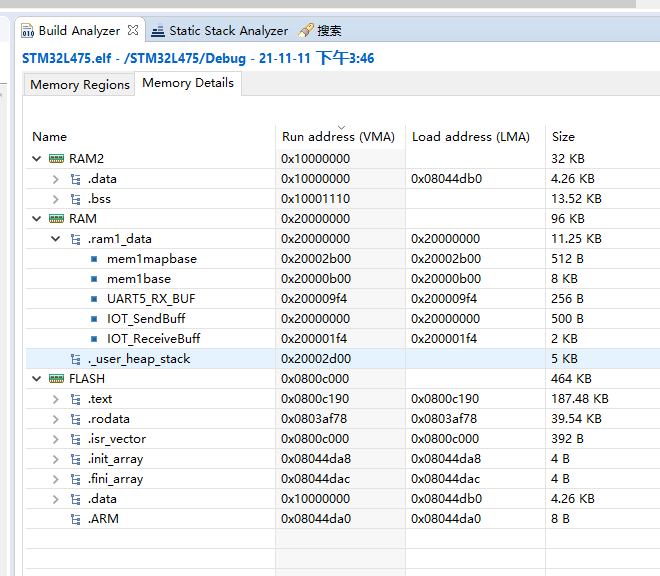Click the RAM2 memory chip icon

tap(56, 159)
